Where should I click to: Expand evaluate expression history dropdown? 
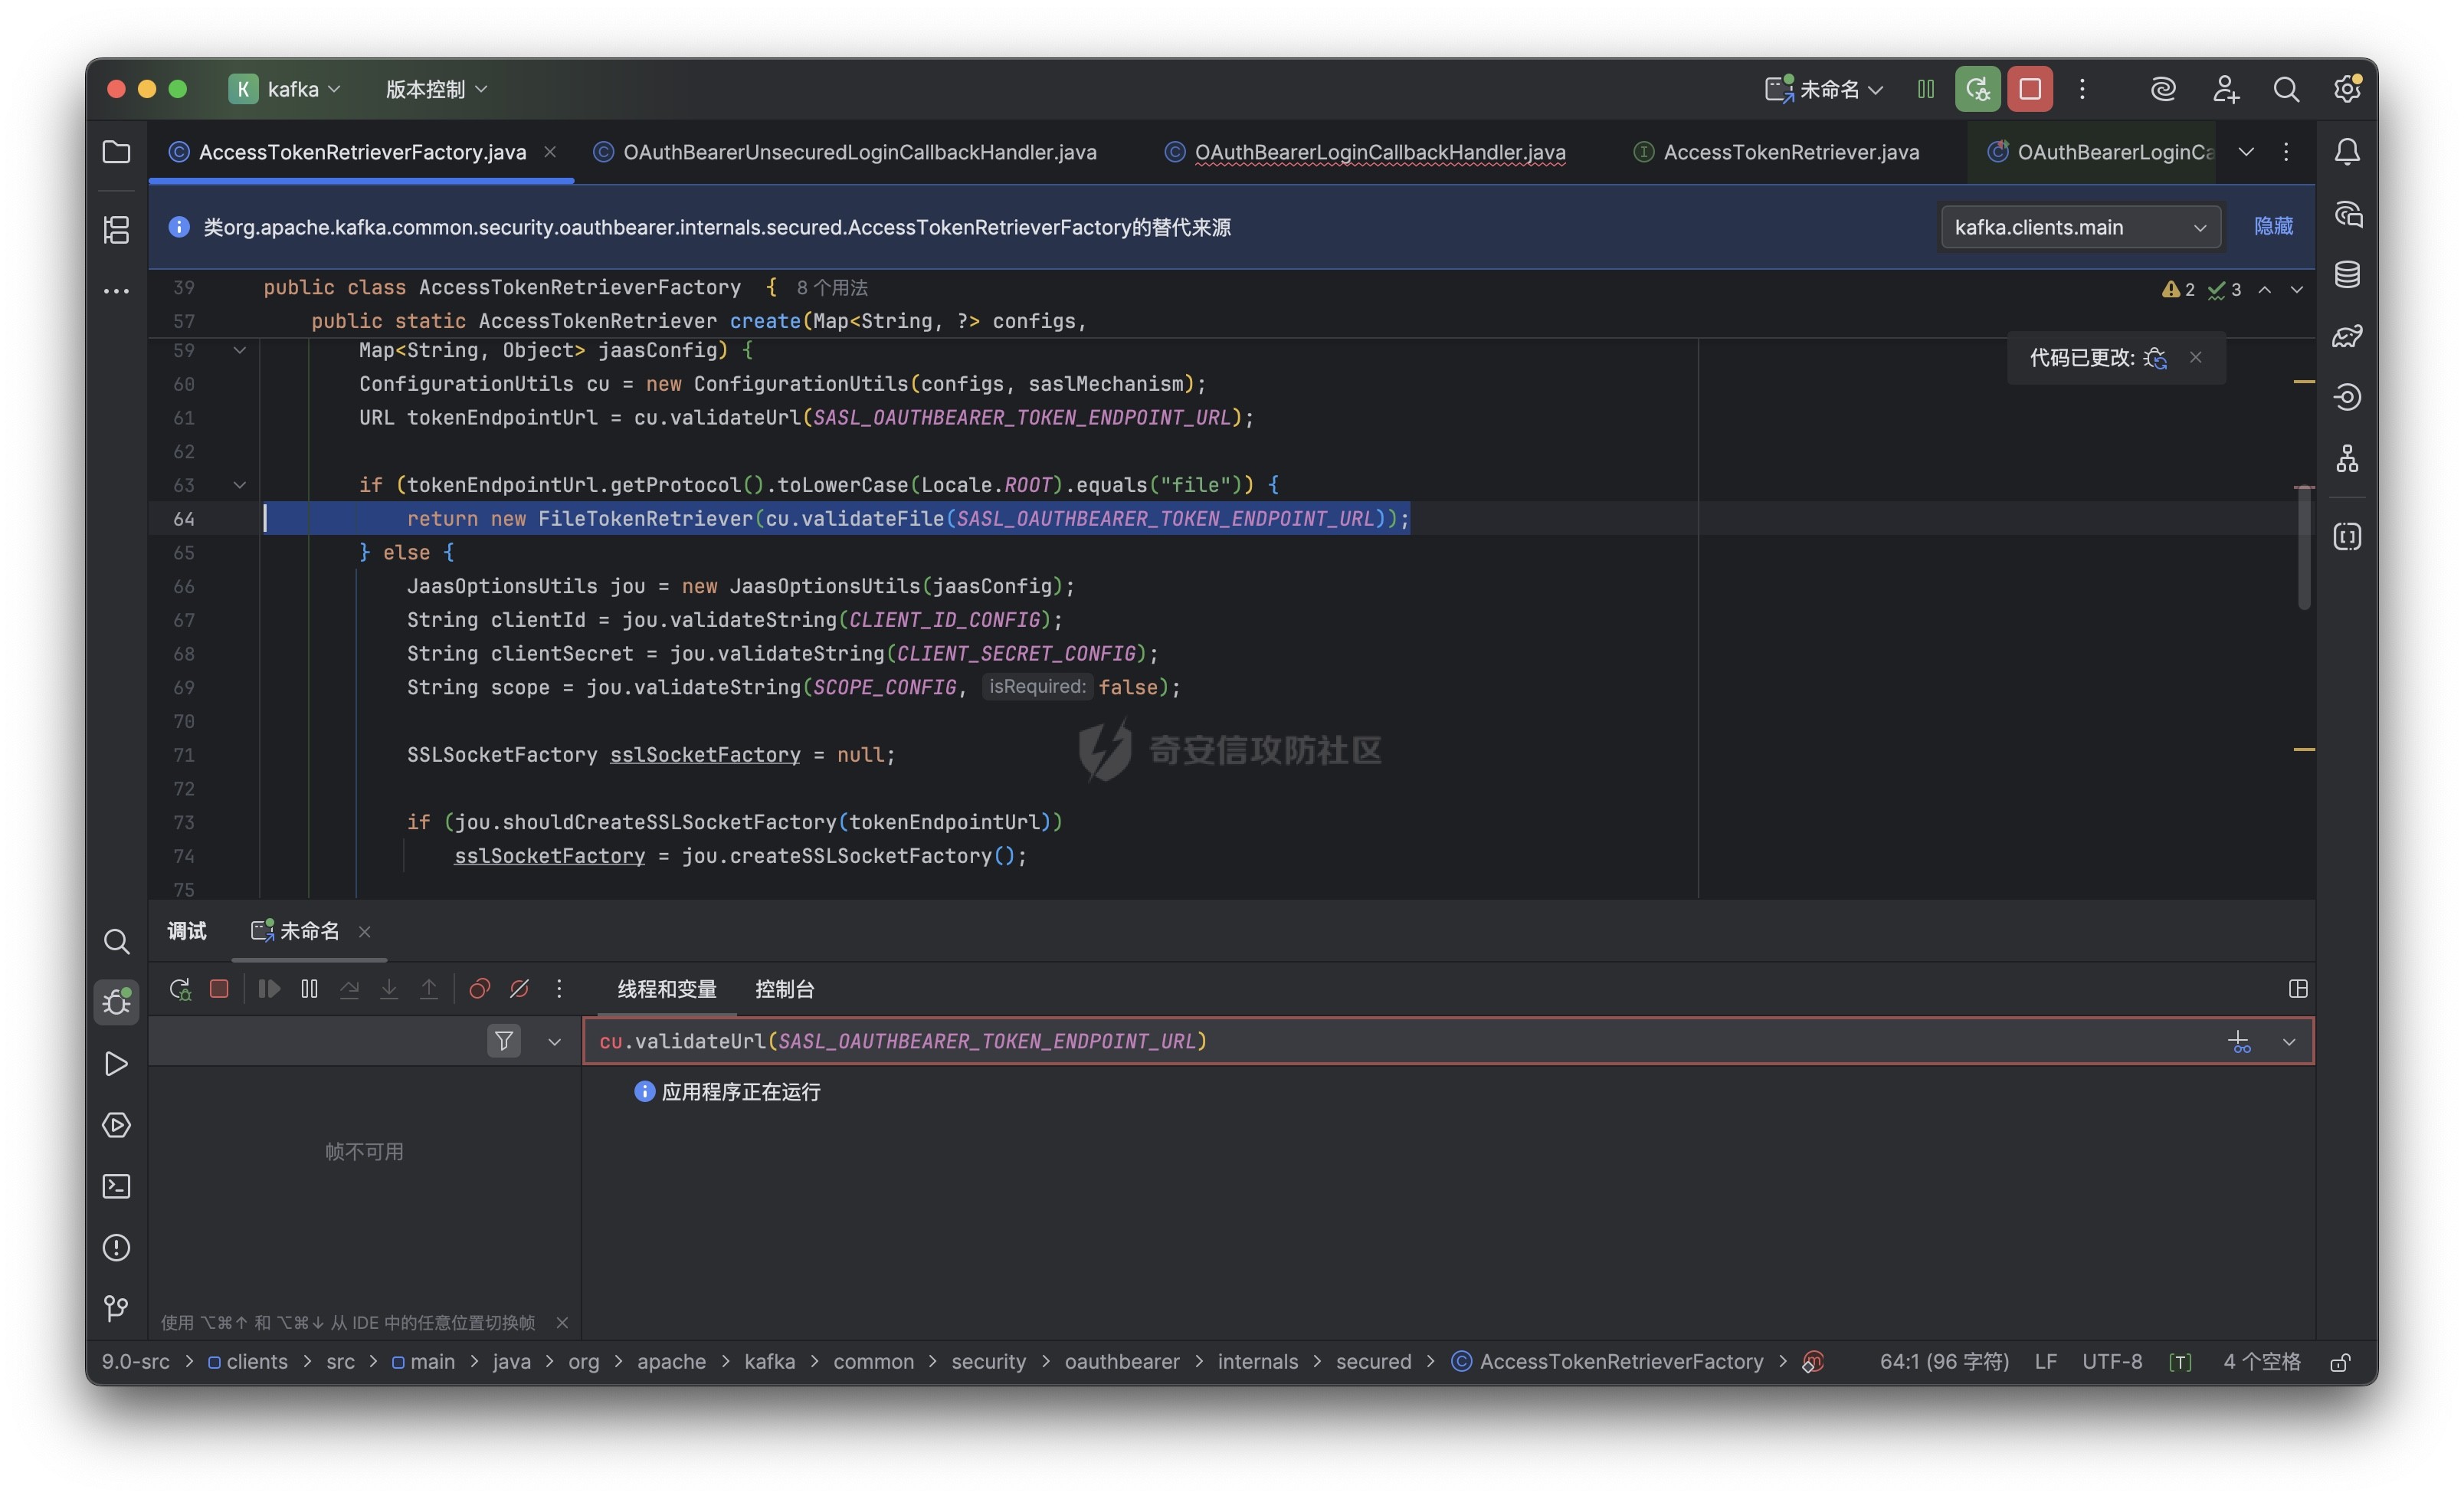2289,1041
